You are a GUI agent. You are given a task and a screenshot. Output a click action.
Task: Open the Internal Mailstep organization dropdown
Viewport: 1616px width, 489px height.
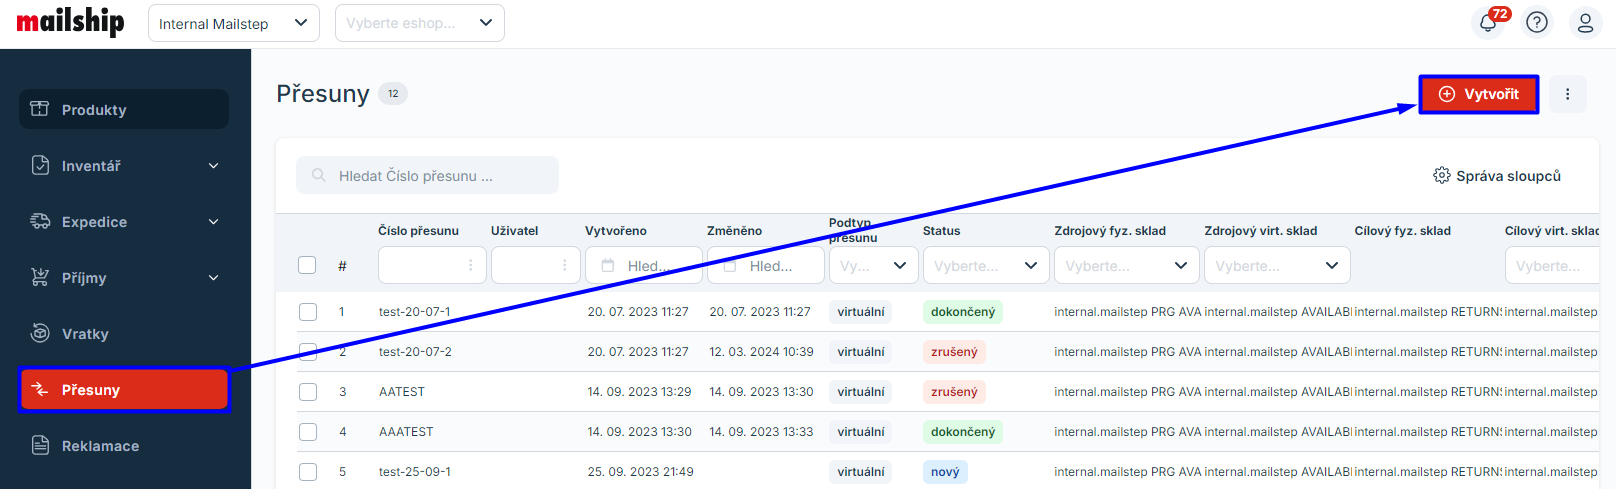[x=233, y=23]
